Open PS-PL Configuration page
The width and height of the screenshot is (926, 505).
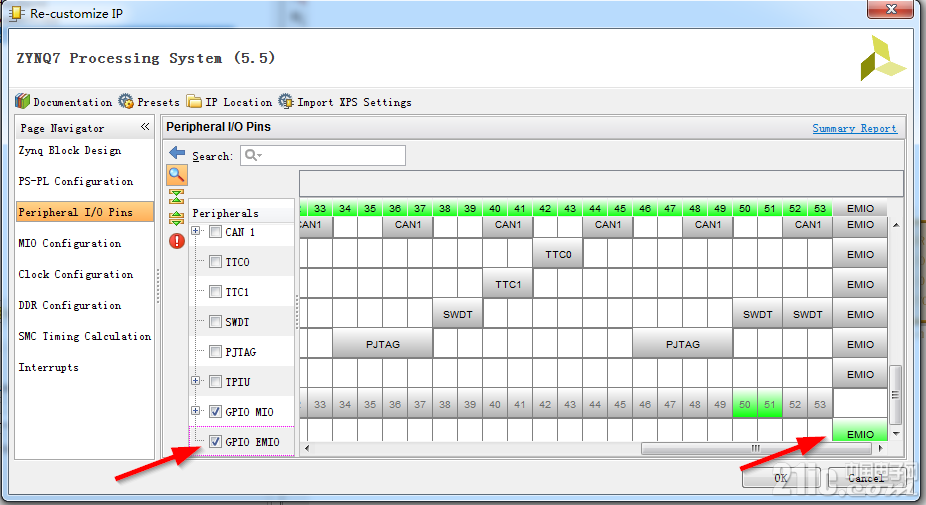[76, 181]
